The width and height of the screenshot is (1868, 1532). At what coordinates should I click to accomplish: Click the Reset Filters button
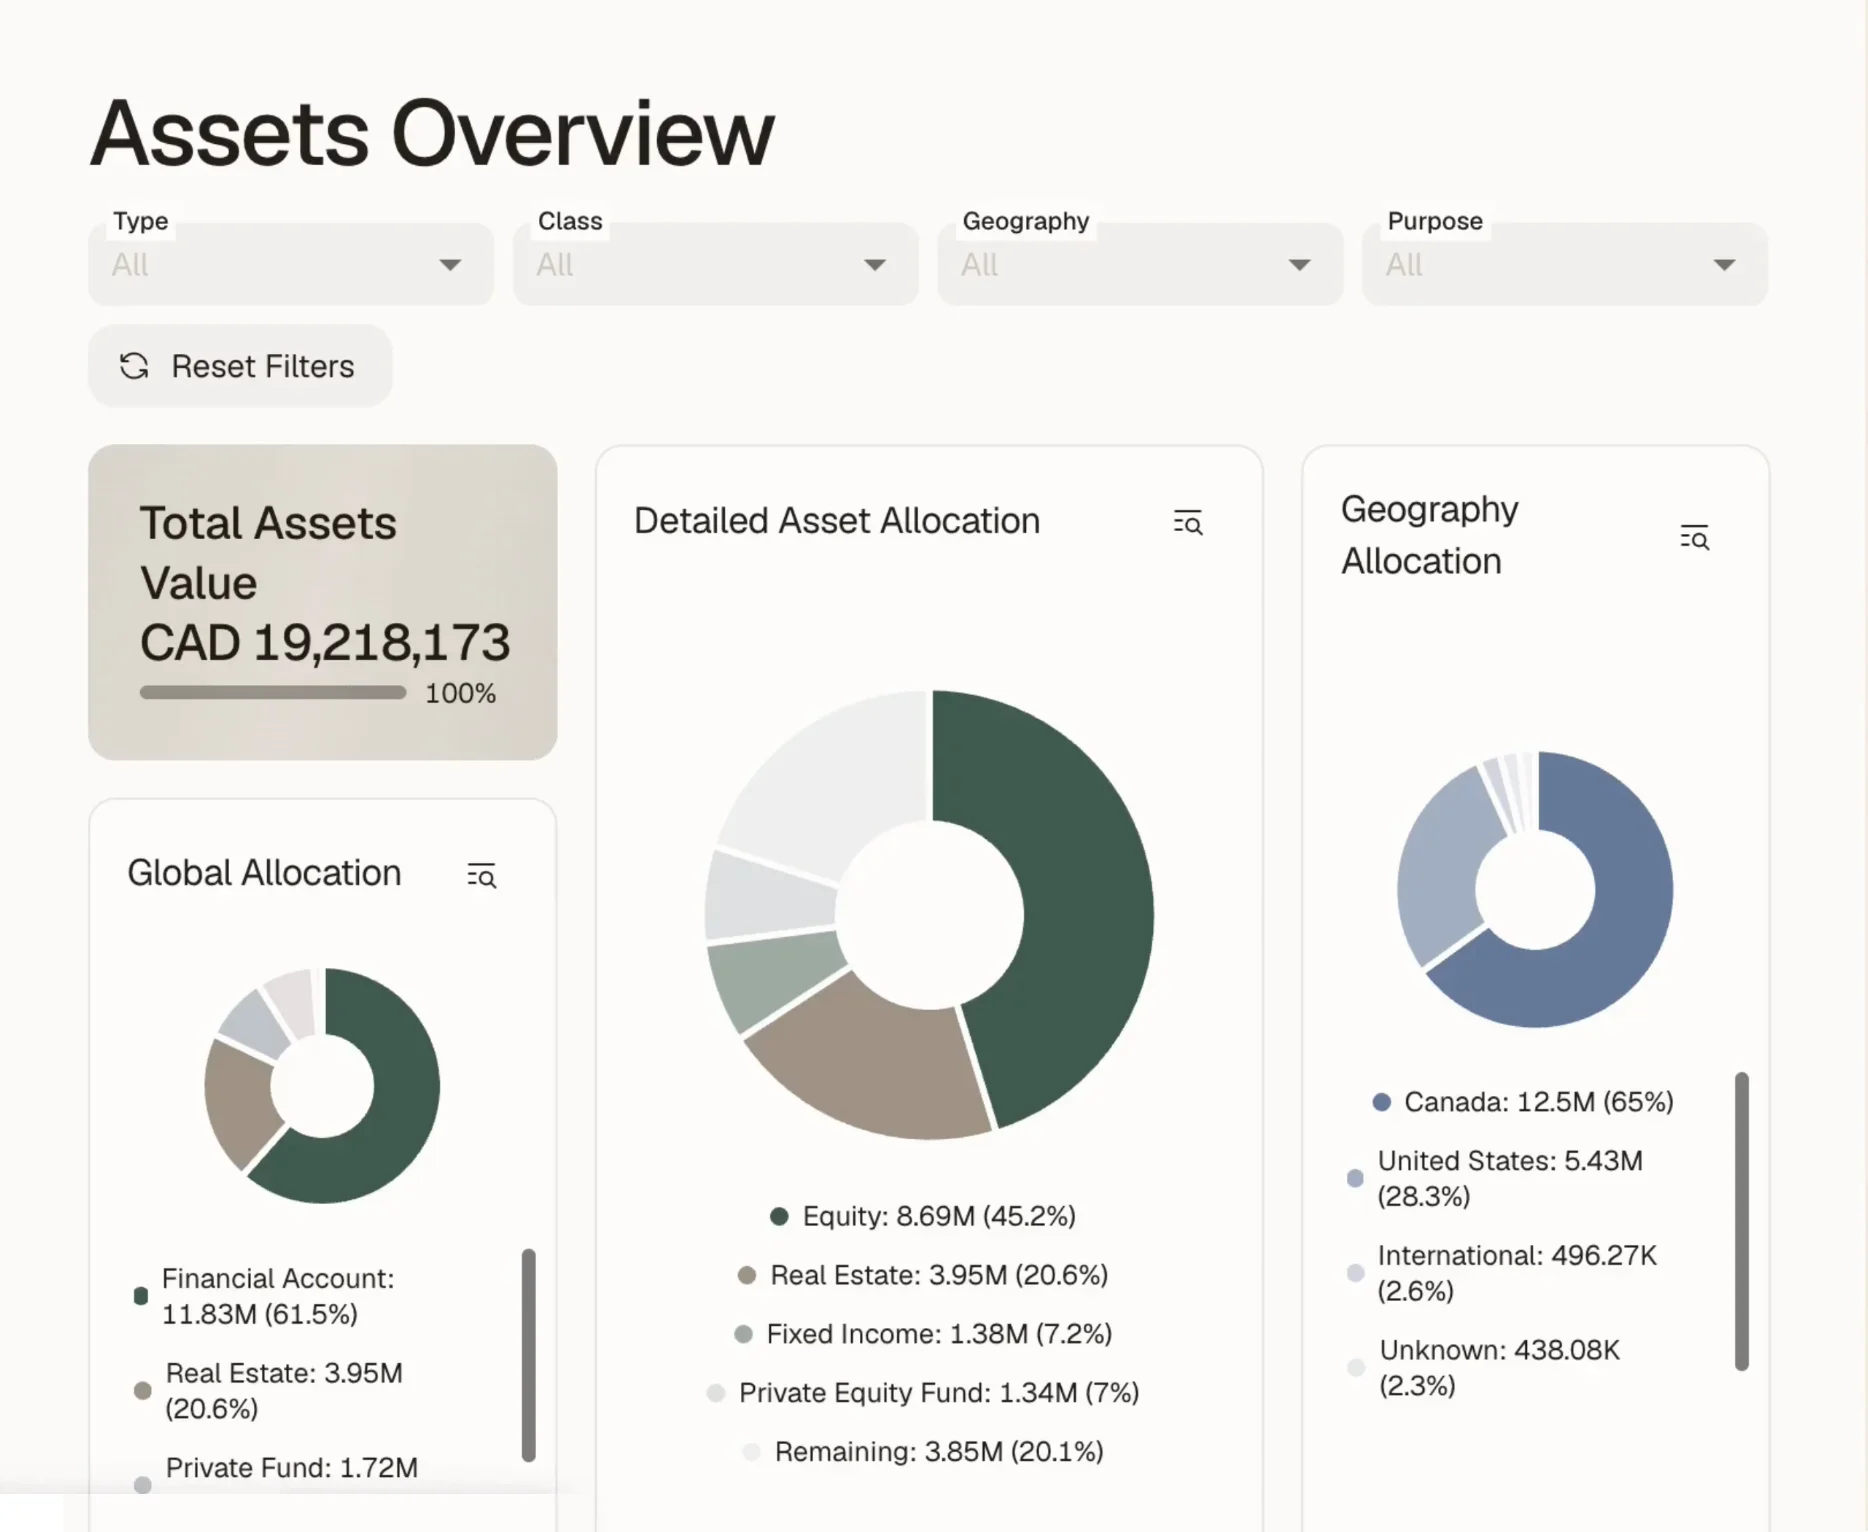[x=240, y=366]
